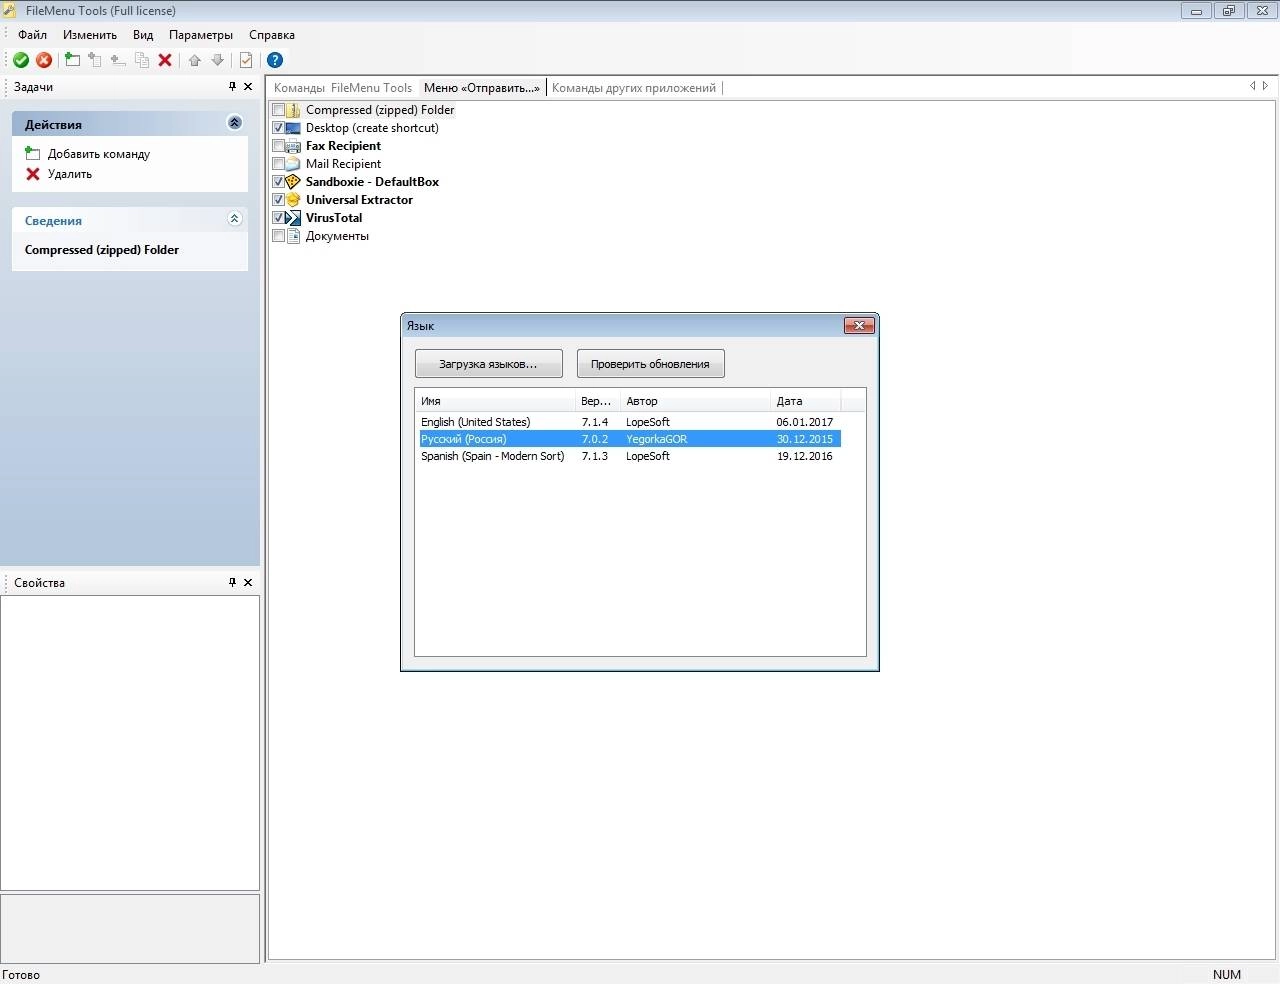Open the Параметры menu

[x=201, y=35]
